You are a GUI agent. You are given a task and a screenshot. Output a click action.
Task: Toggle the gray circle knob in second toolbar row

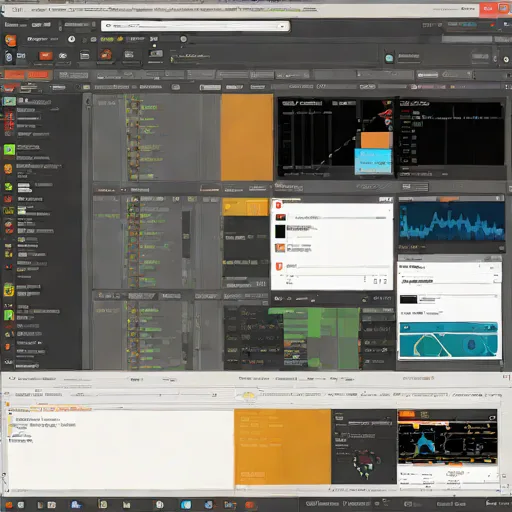click(183, 39)
